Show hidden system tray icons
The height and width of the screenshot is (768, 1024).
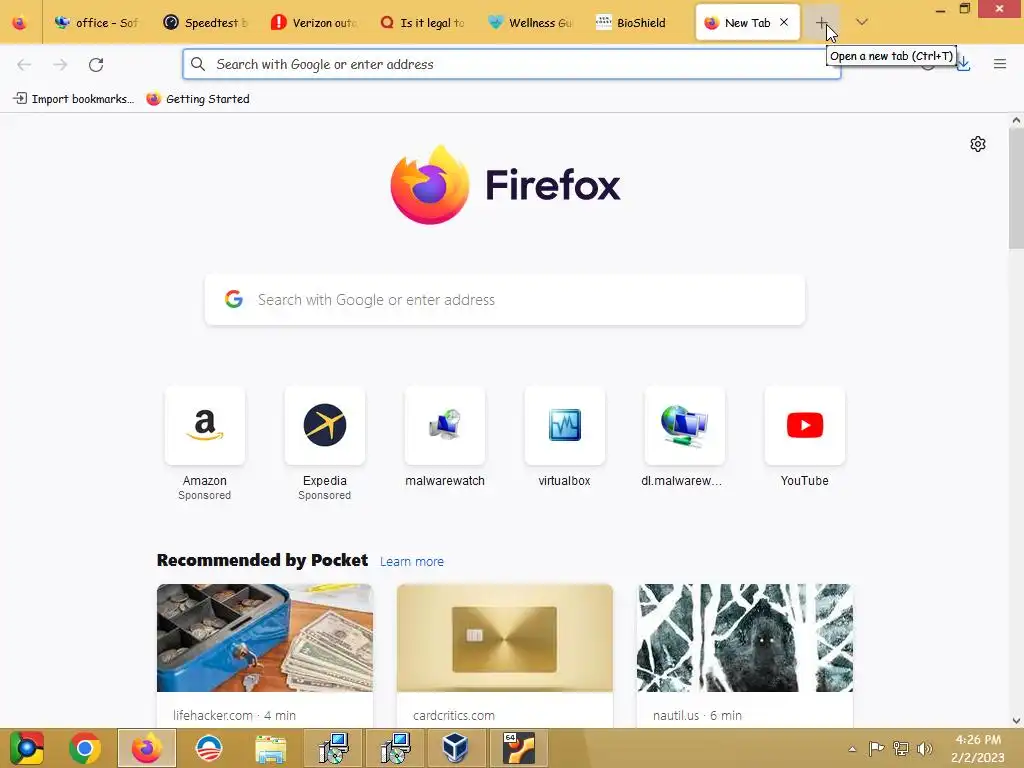[x=852, y=749]
